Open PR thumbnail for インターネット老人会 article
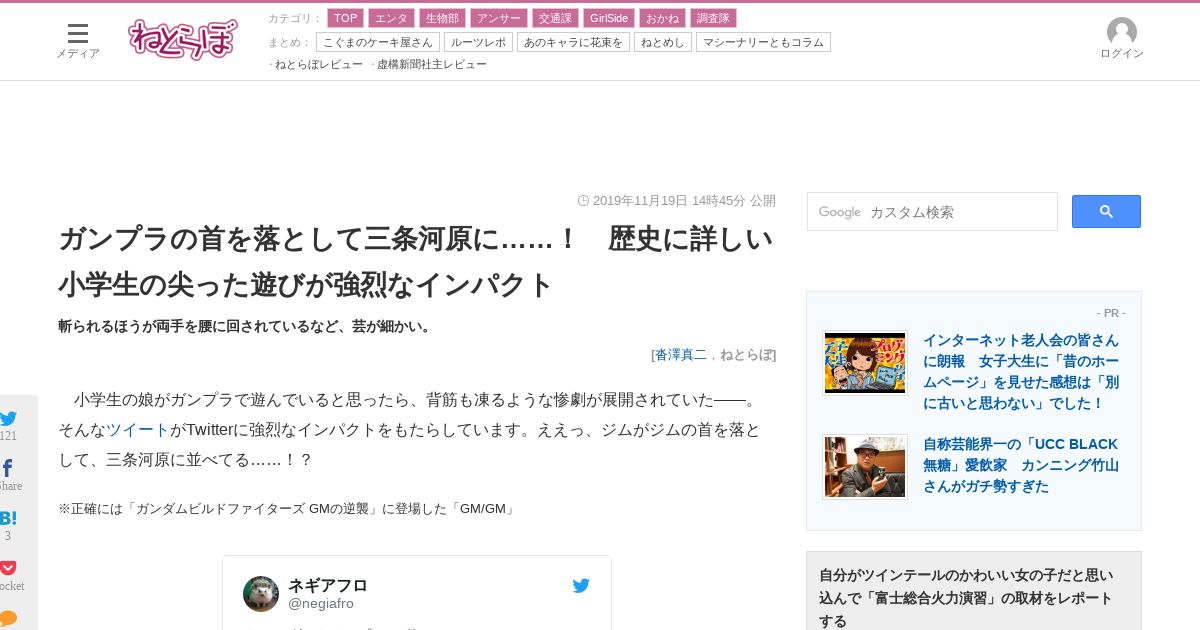The image size is (1200, 630). 865,363
